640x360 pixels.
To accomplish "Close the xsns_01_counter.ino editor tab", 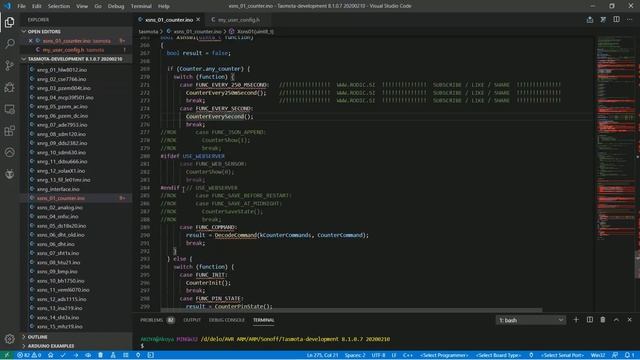I will pos(198,19).
